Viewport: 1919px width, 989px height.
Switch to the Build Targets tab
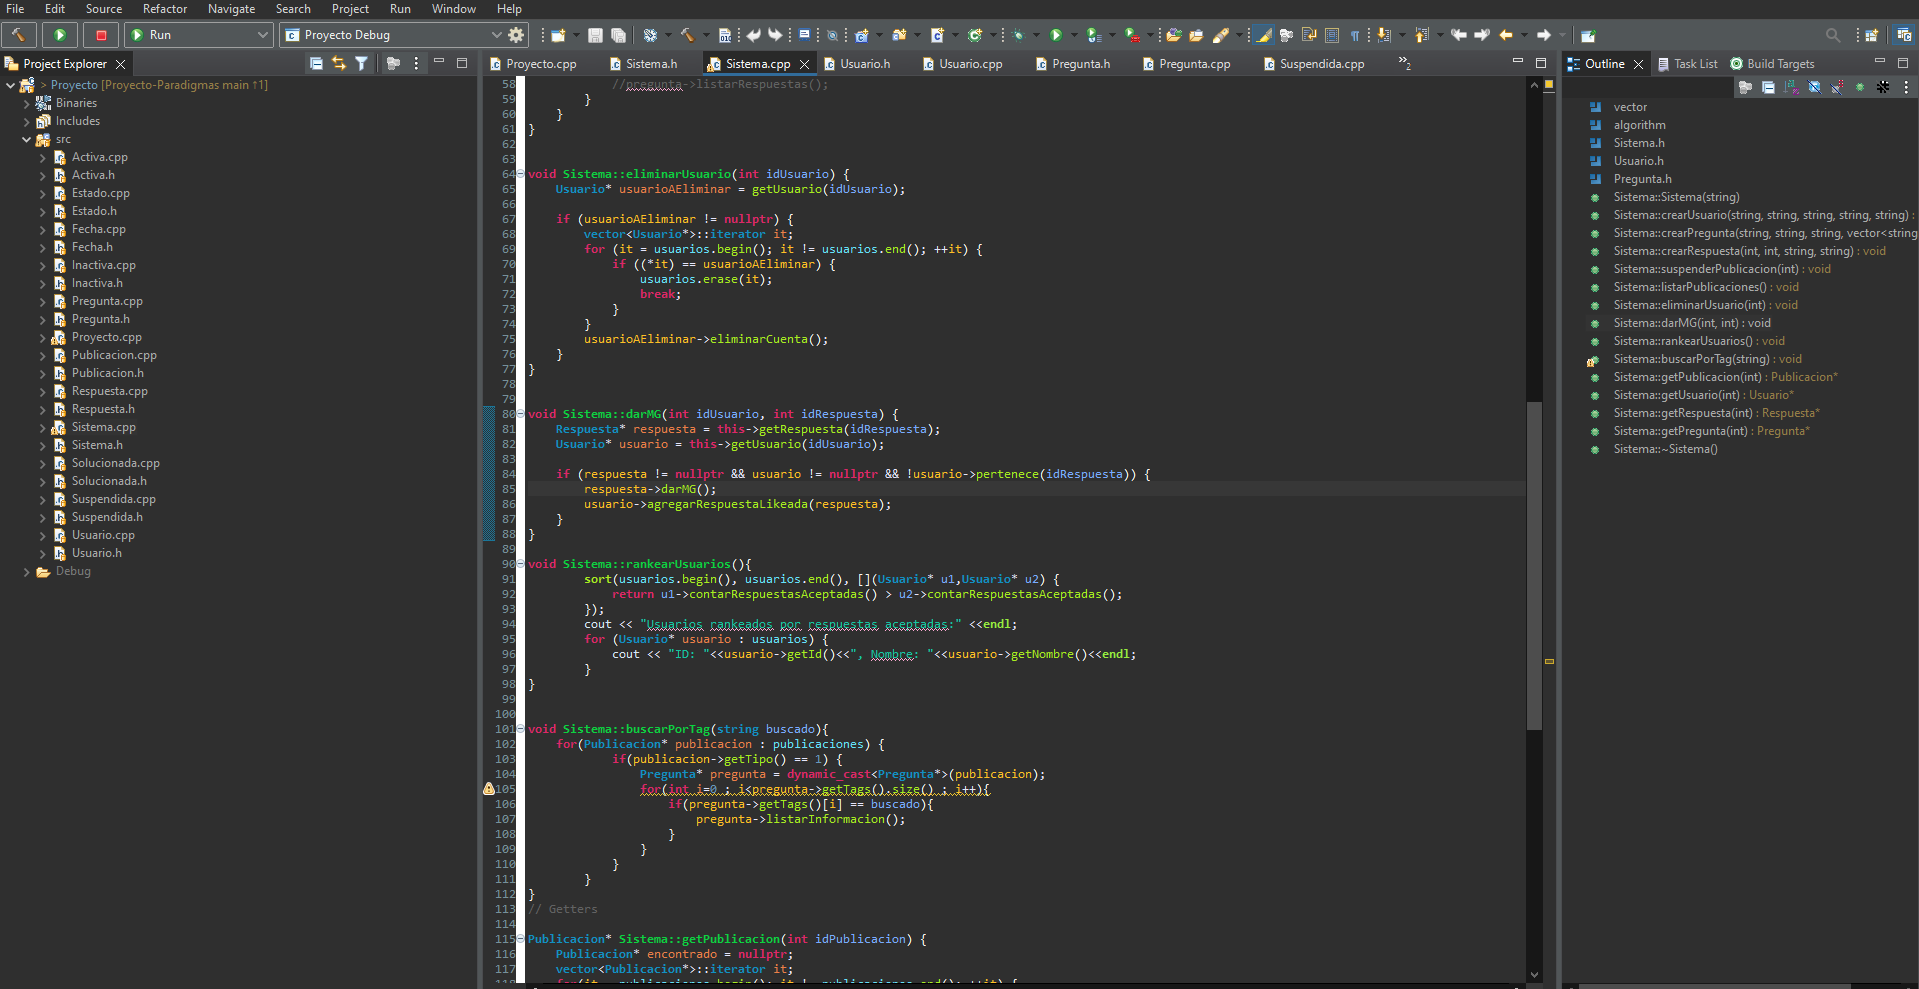click(x=1772, y=64)
